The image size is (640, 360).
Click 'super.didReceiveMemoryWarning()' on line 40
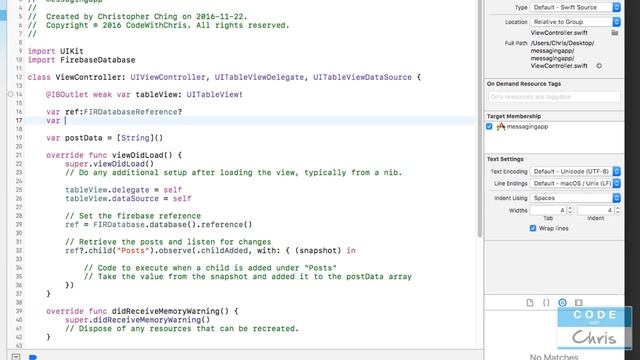click(138, 320)
